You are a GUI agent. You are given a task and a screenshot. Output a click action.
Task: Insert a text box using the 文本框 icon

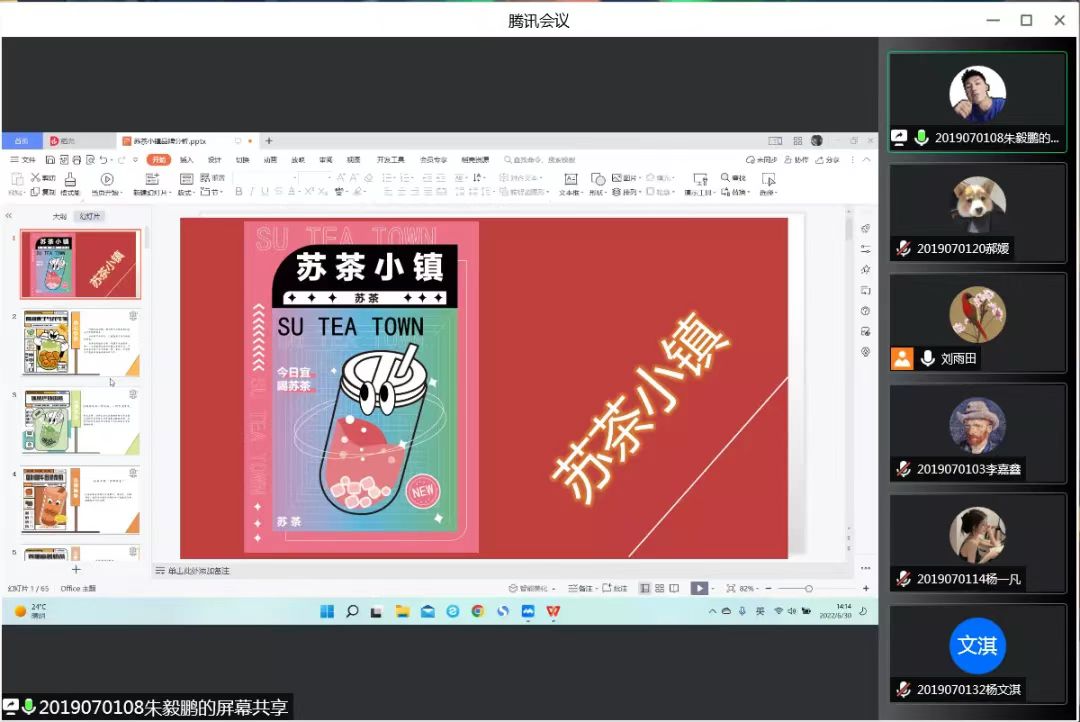(x=570, y=178)
